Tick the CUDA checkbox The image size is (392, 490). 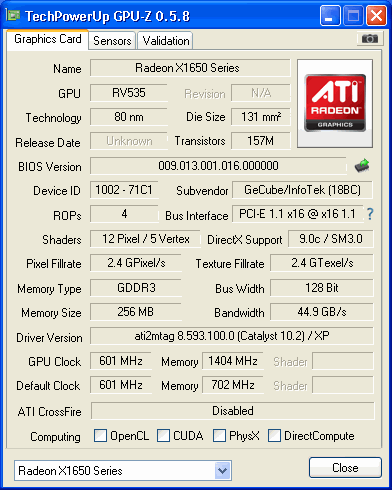163,435
